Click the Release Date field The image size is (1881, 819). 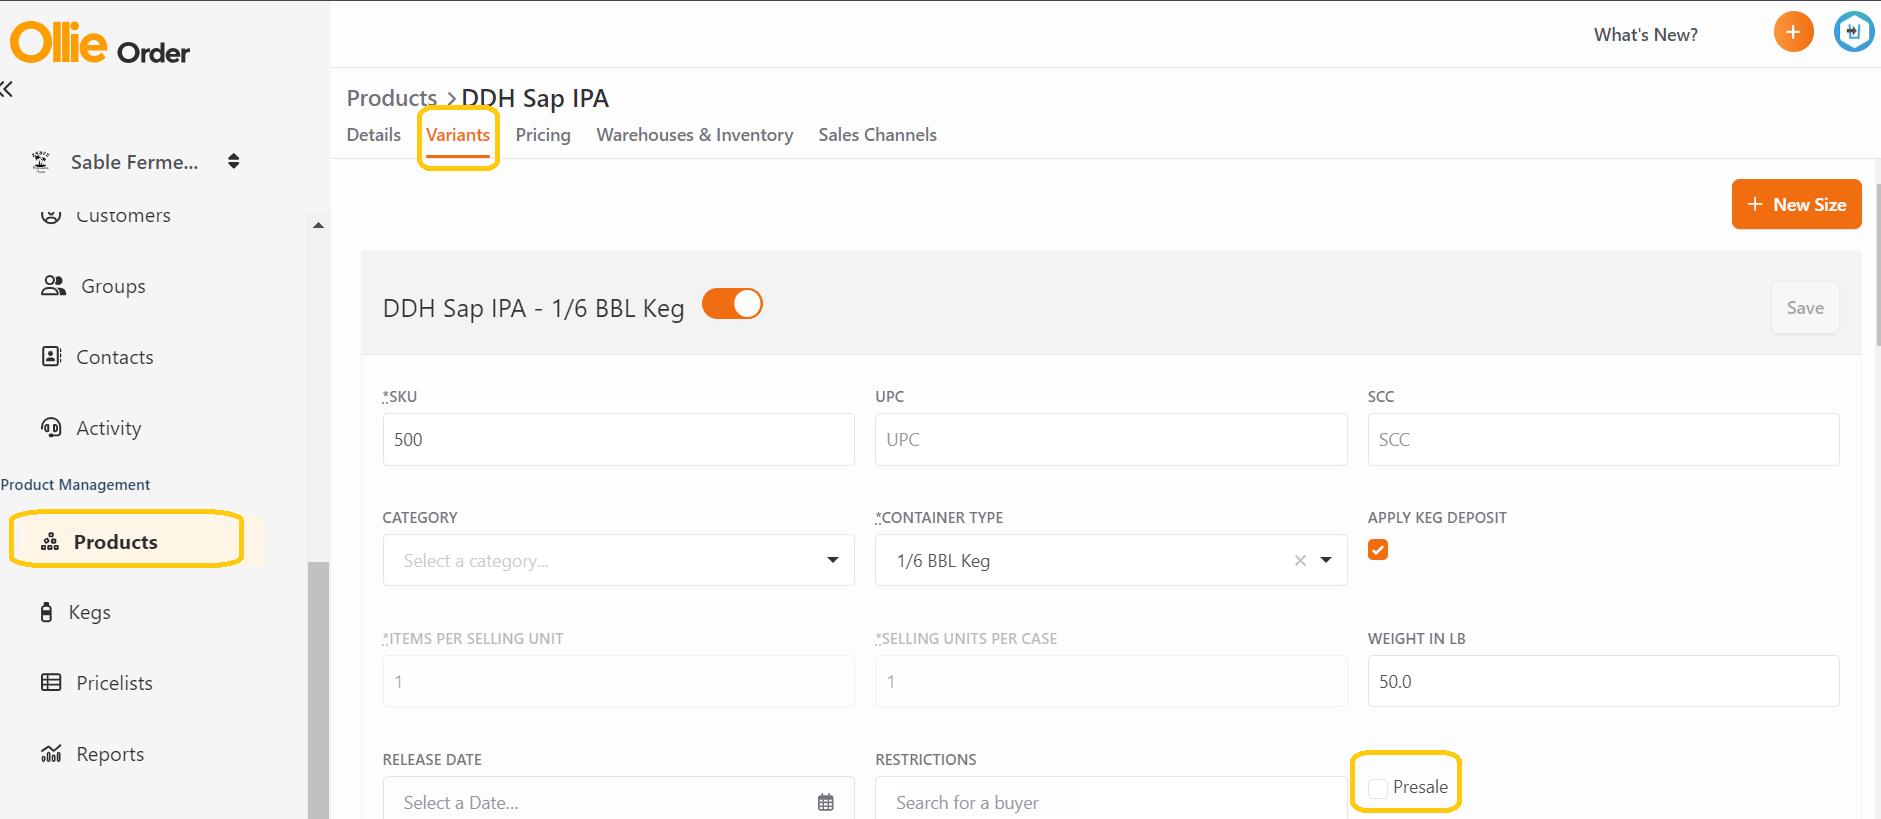(x=618, y=798)
